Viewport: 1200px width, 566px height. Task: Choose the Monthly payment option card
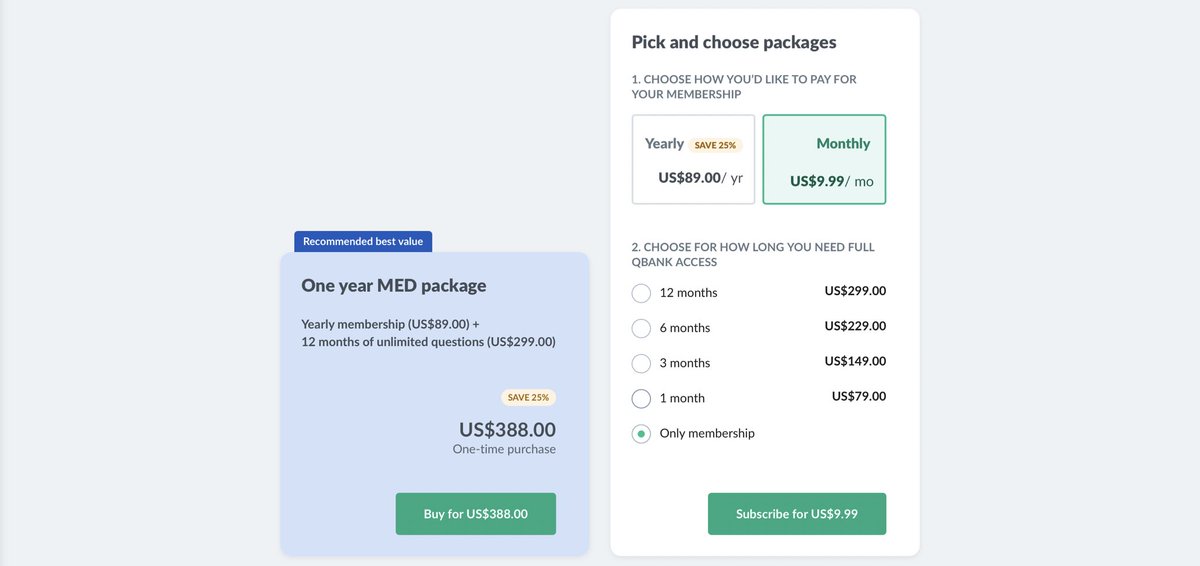click(824, 159)
